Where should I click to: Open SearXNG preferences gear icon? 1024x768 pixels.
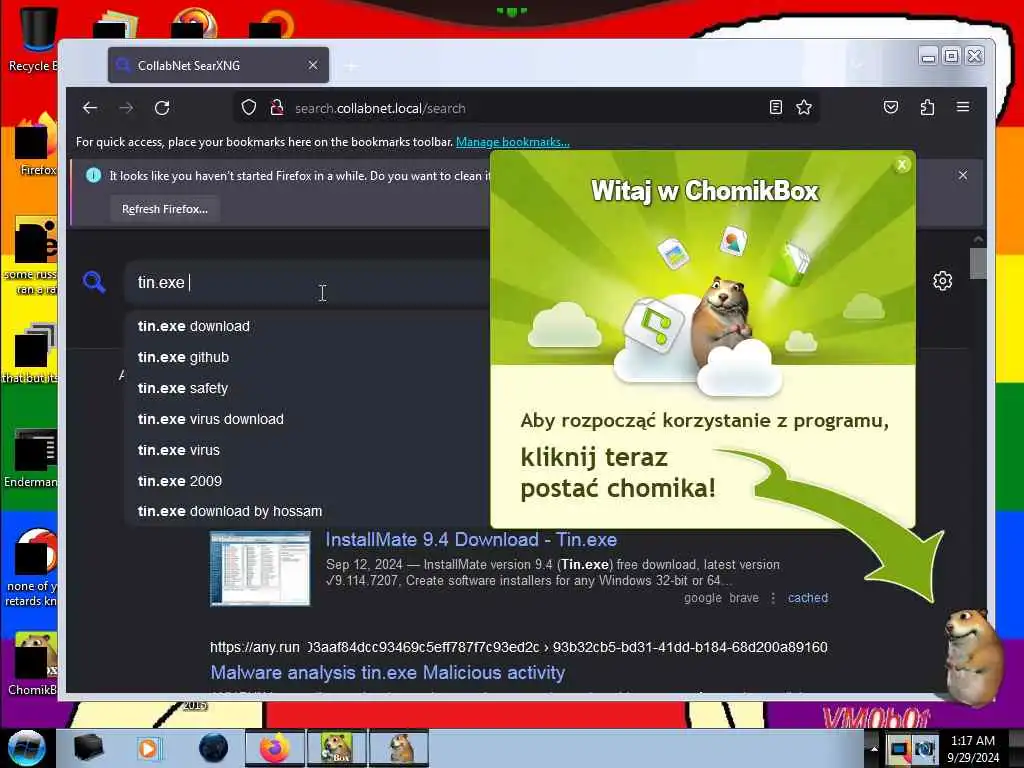coord(942,281)
